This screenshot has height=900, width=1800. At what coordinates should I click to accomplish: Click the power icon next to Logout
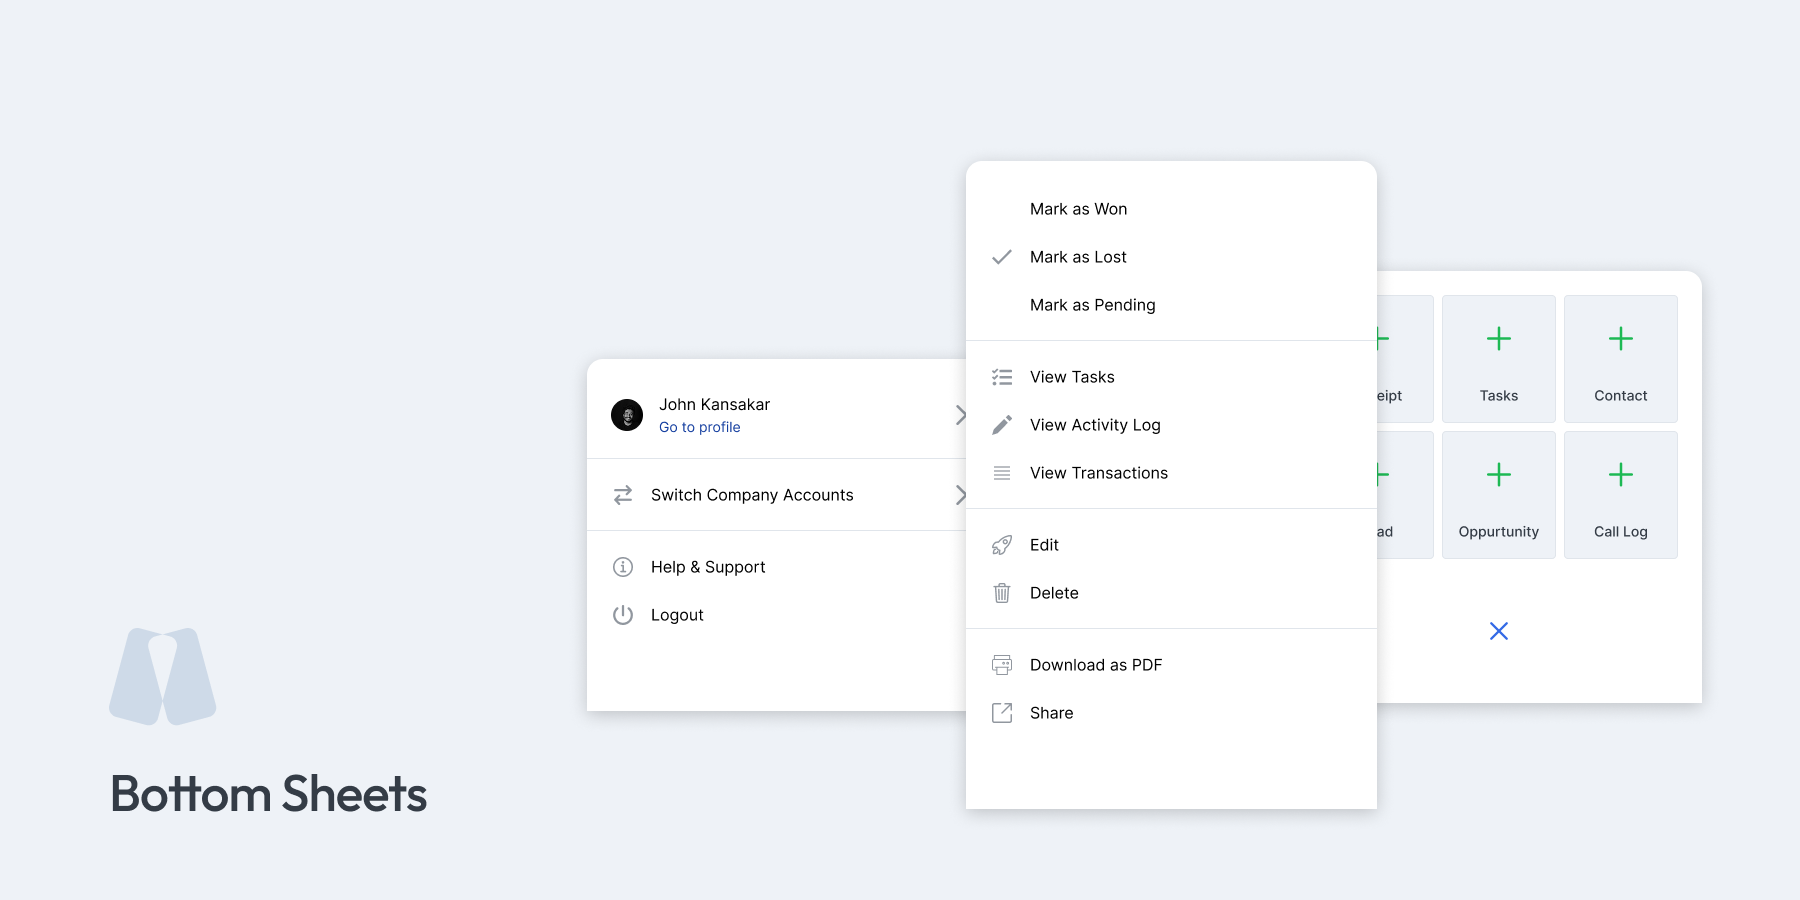pyautogui.click(x=623, y=615)
